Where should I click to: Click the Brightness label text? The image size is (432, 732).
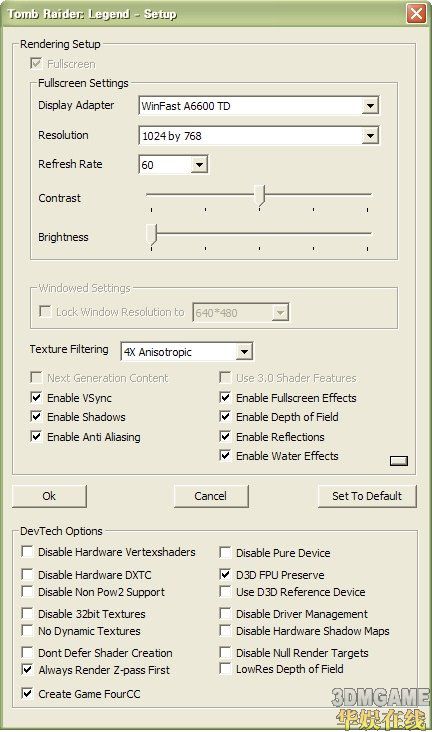63,237
